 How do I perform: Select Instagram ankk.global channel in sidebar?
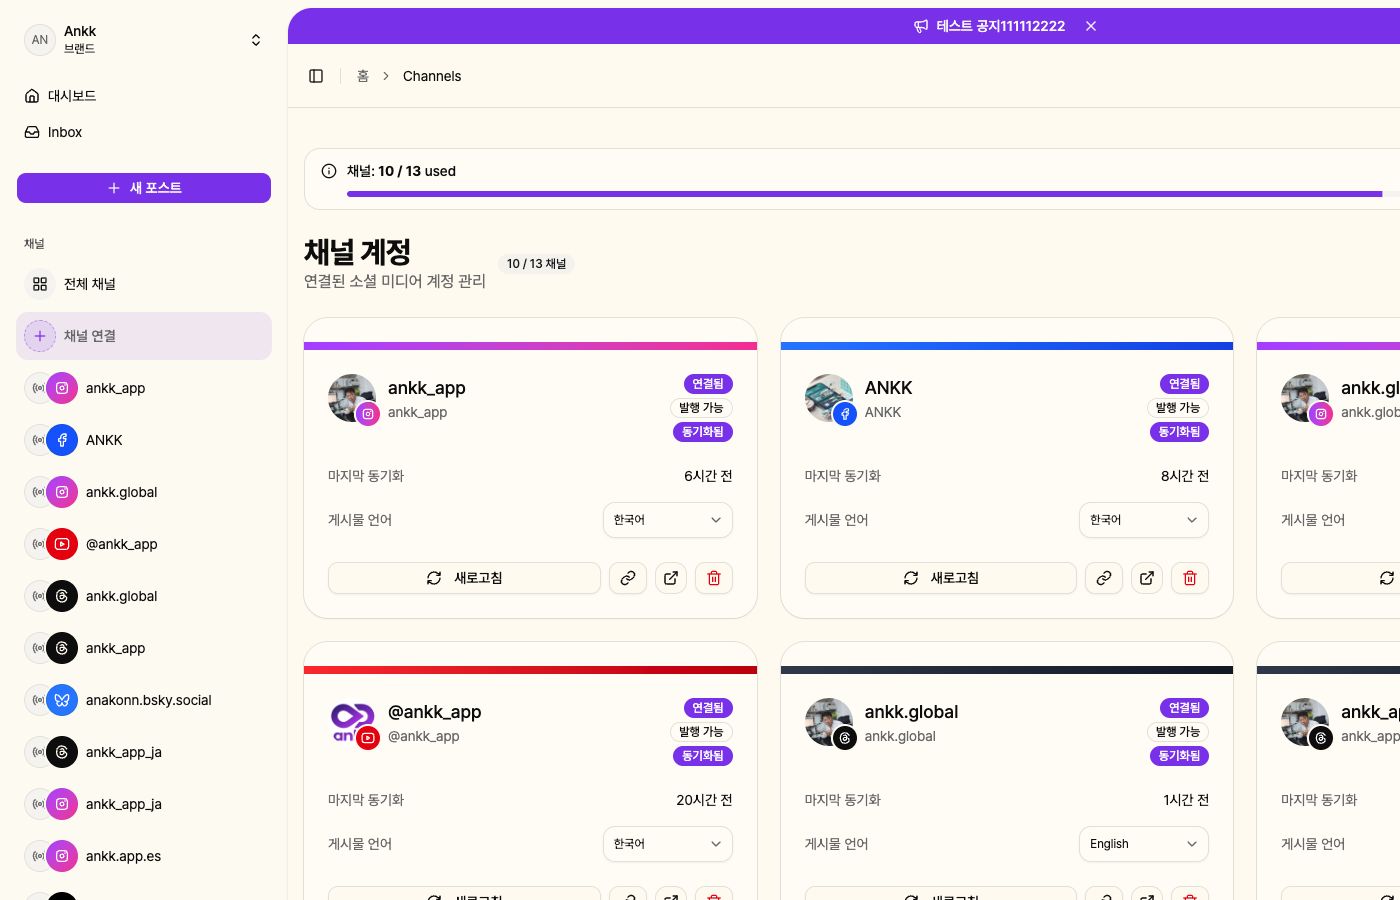pos(144,492)
